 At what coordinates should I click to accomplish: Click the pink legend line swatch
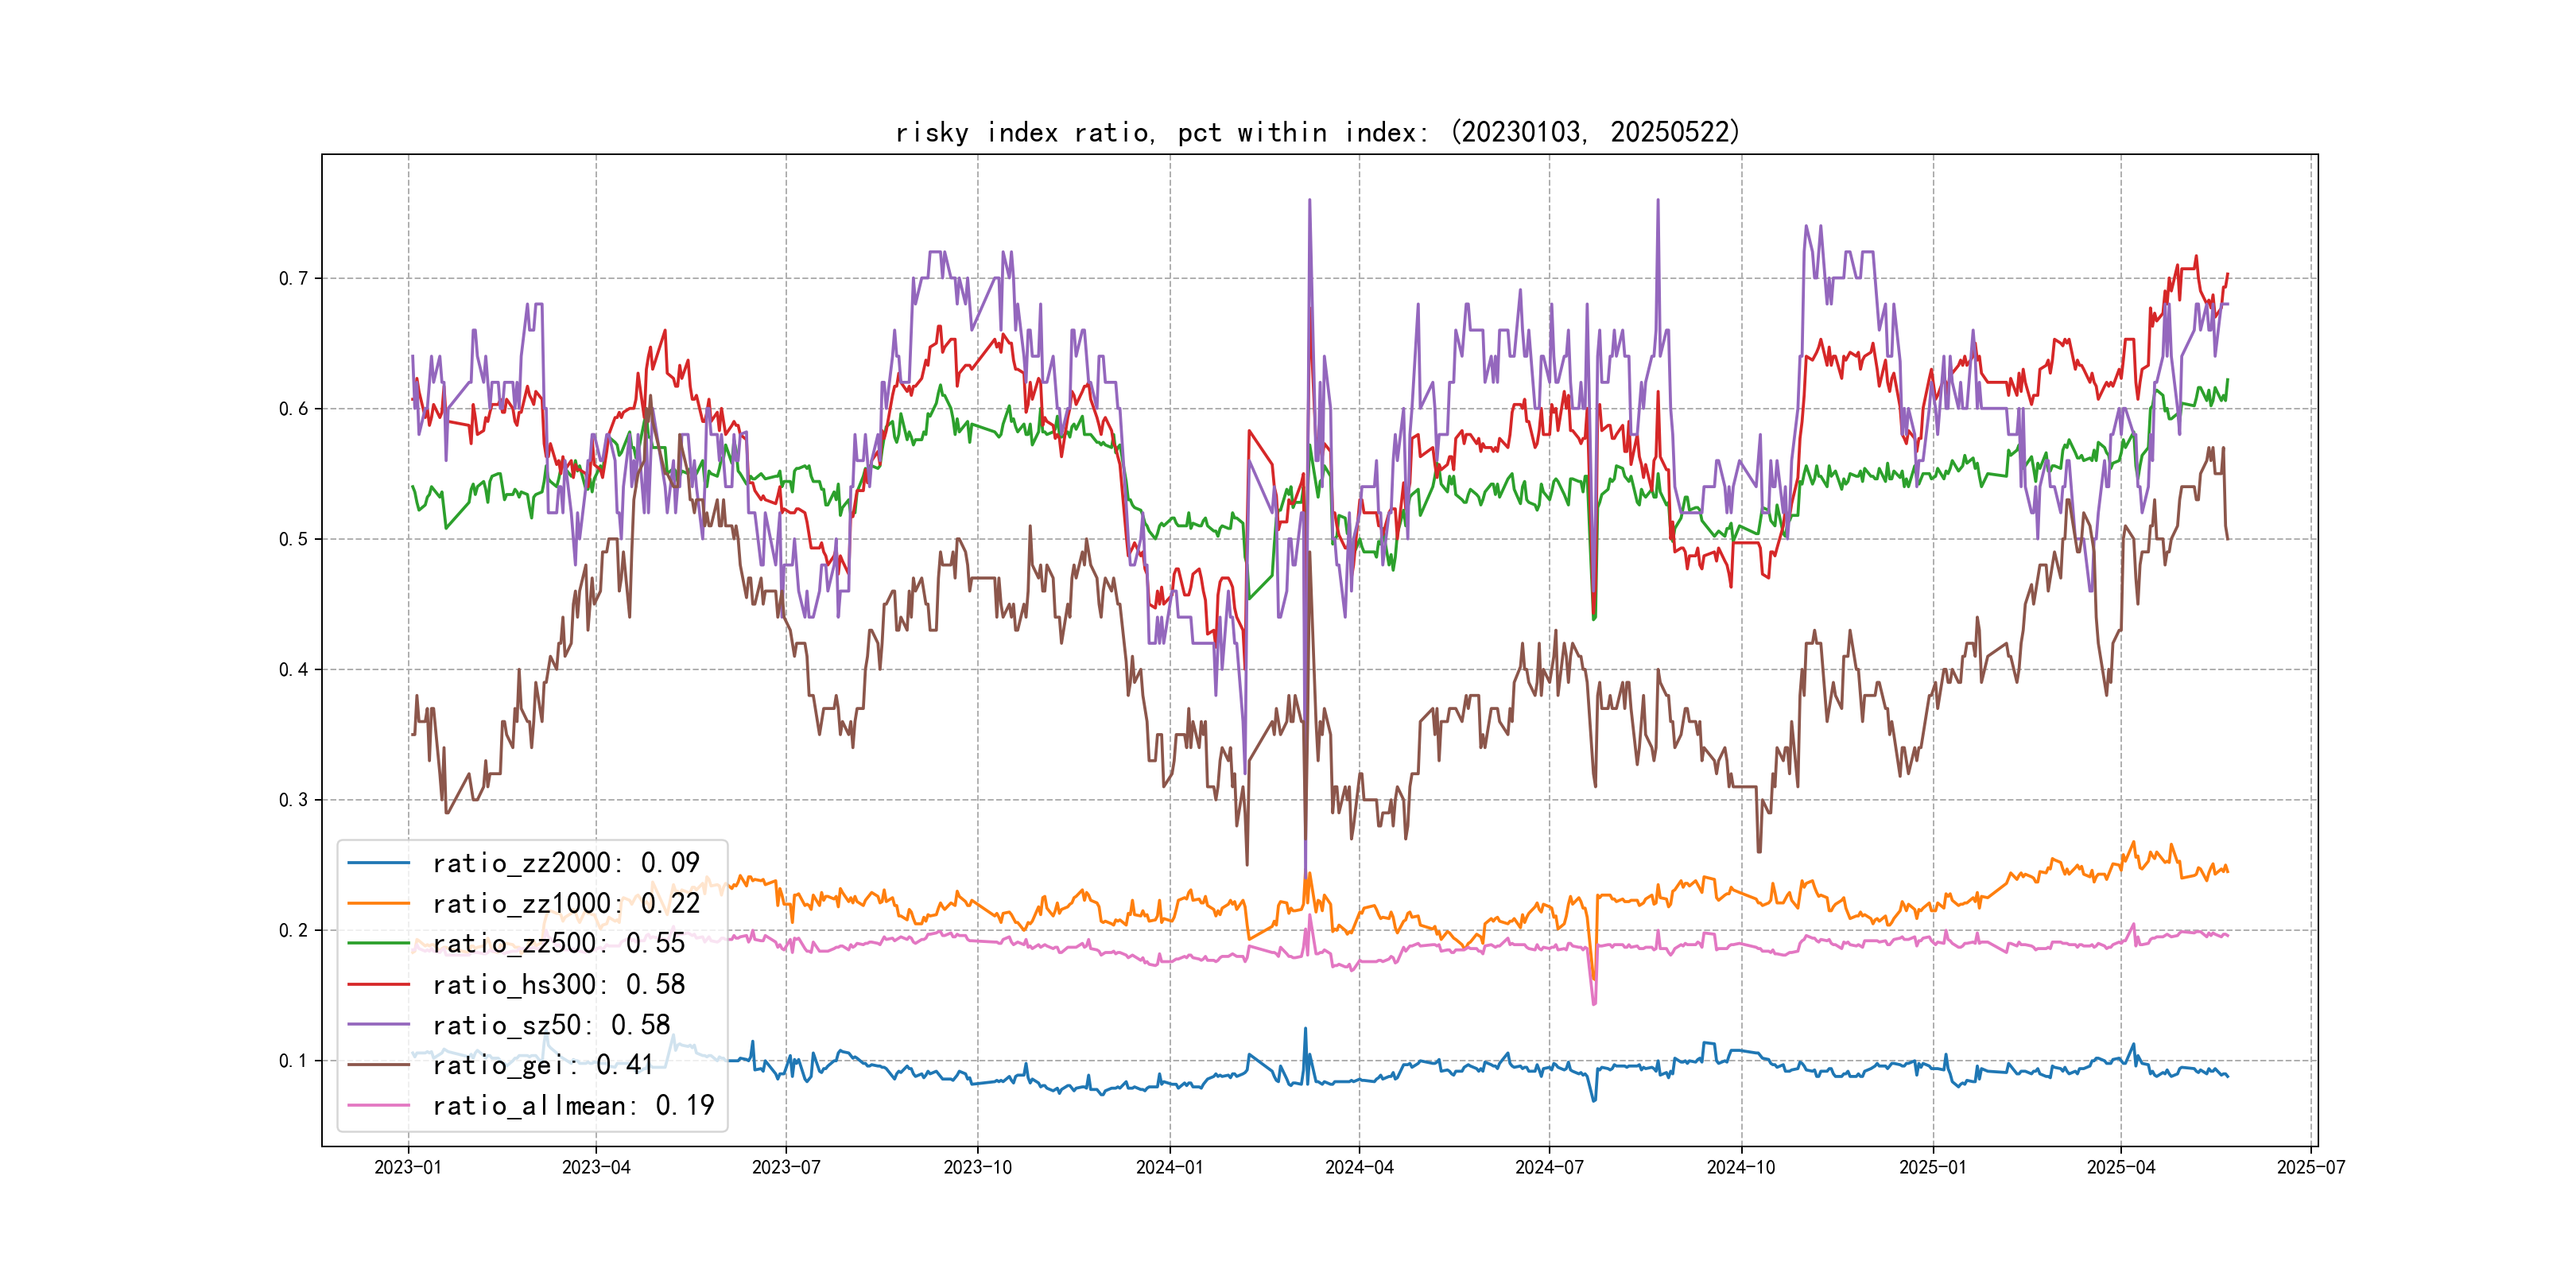click(x=379, y=1106)
